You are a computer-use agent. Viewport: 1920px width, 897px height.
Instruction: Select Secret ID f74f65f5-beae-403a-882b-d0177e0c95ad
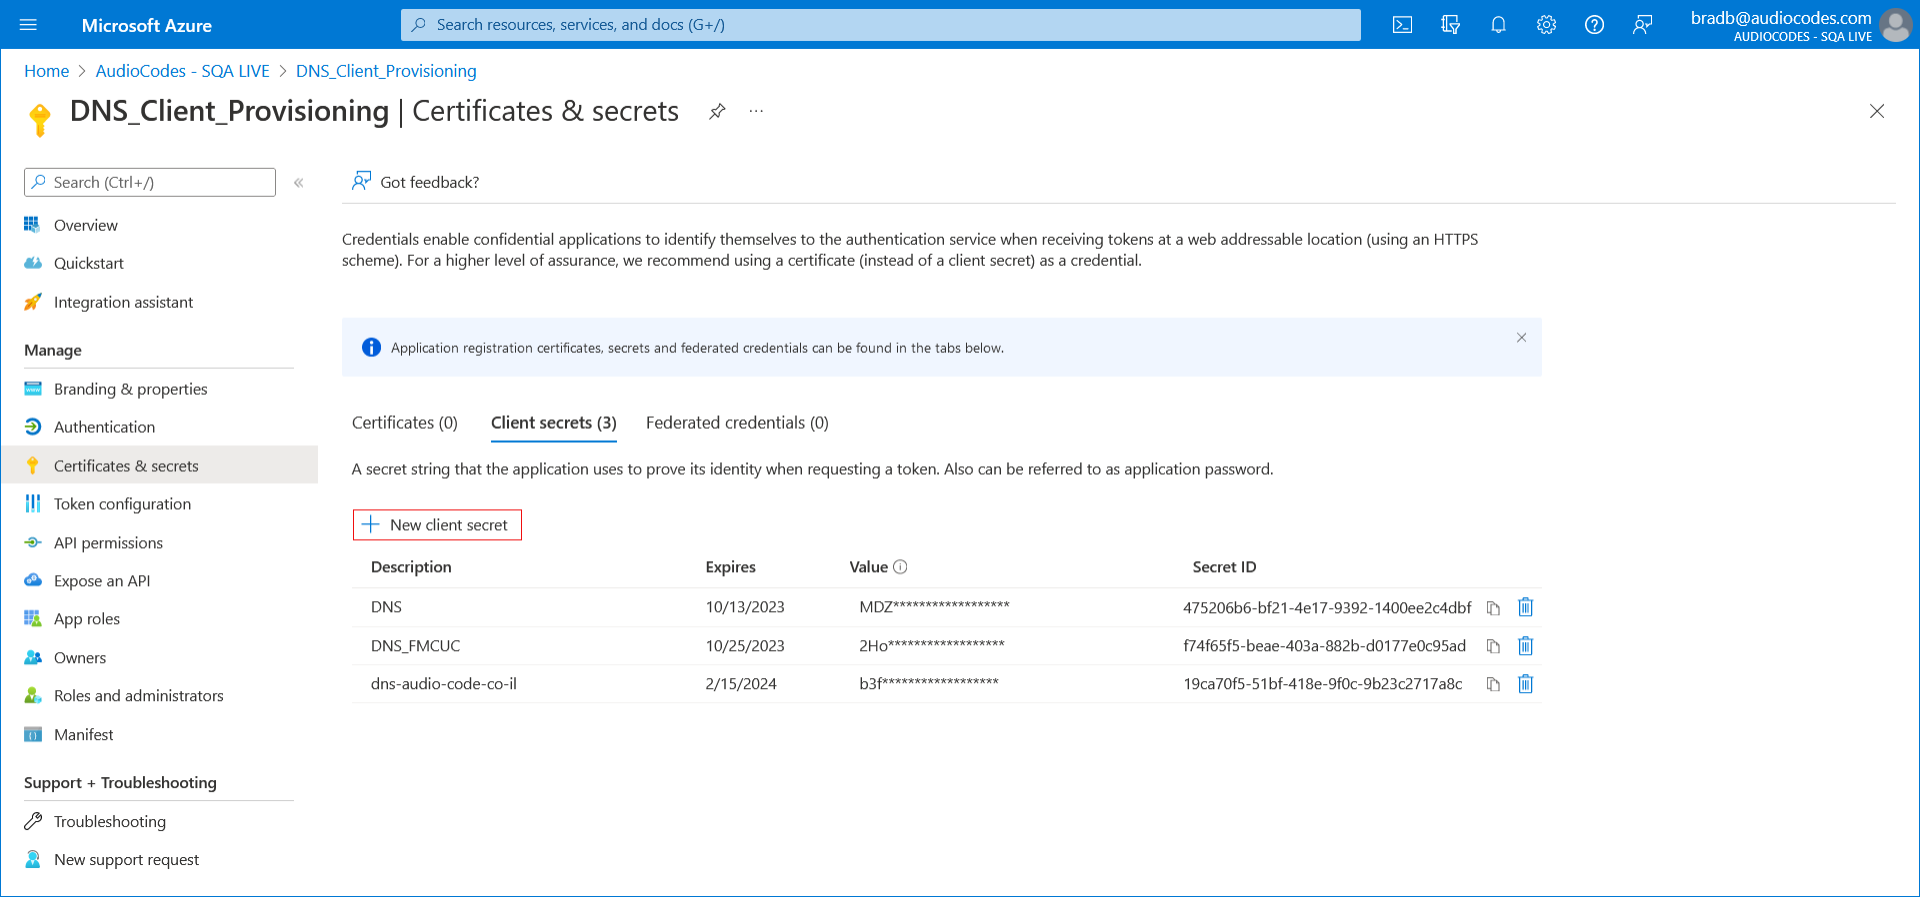click(x=1325, y=646)
